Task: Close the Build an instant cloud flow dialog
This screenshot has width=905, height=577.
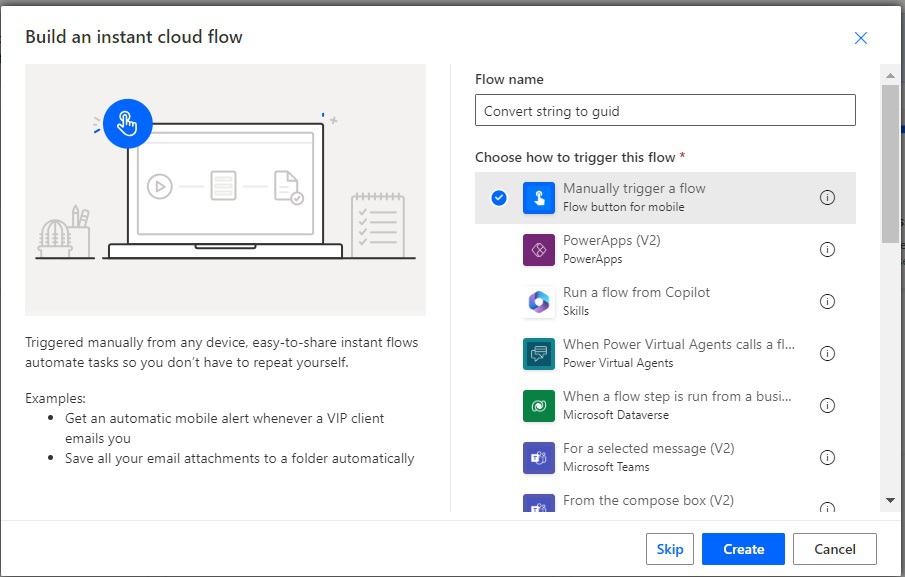Action: click(x=861, y=38)
